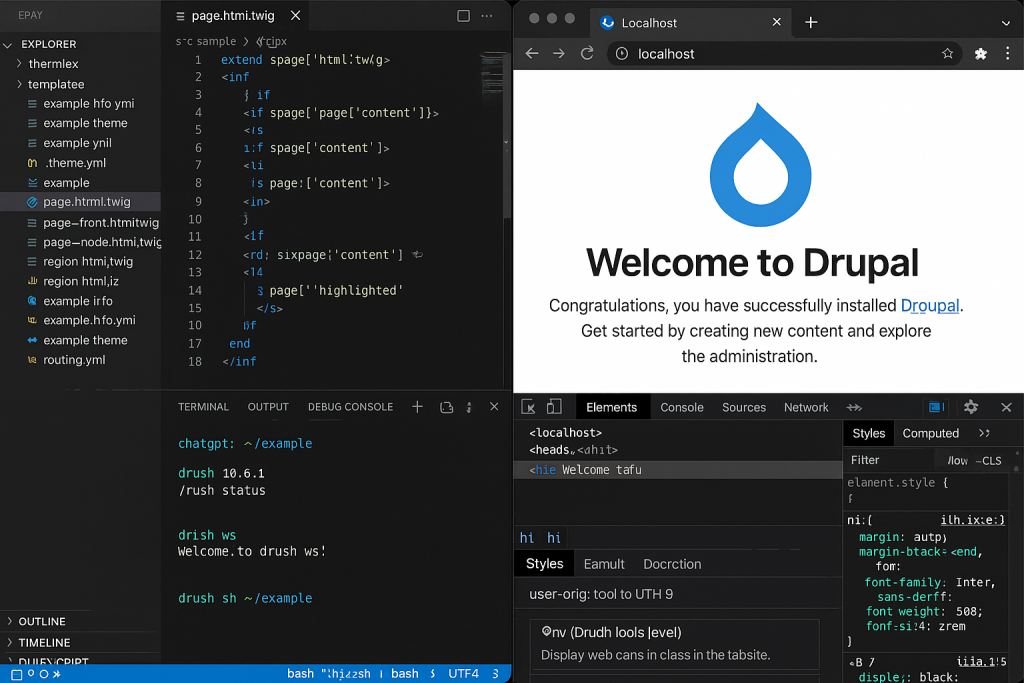Screen dimensions: 1024x683
Task: Create new terminal with plus icon
Action: (417, 407)
